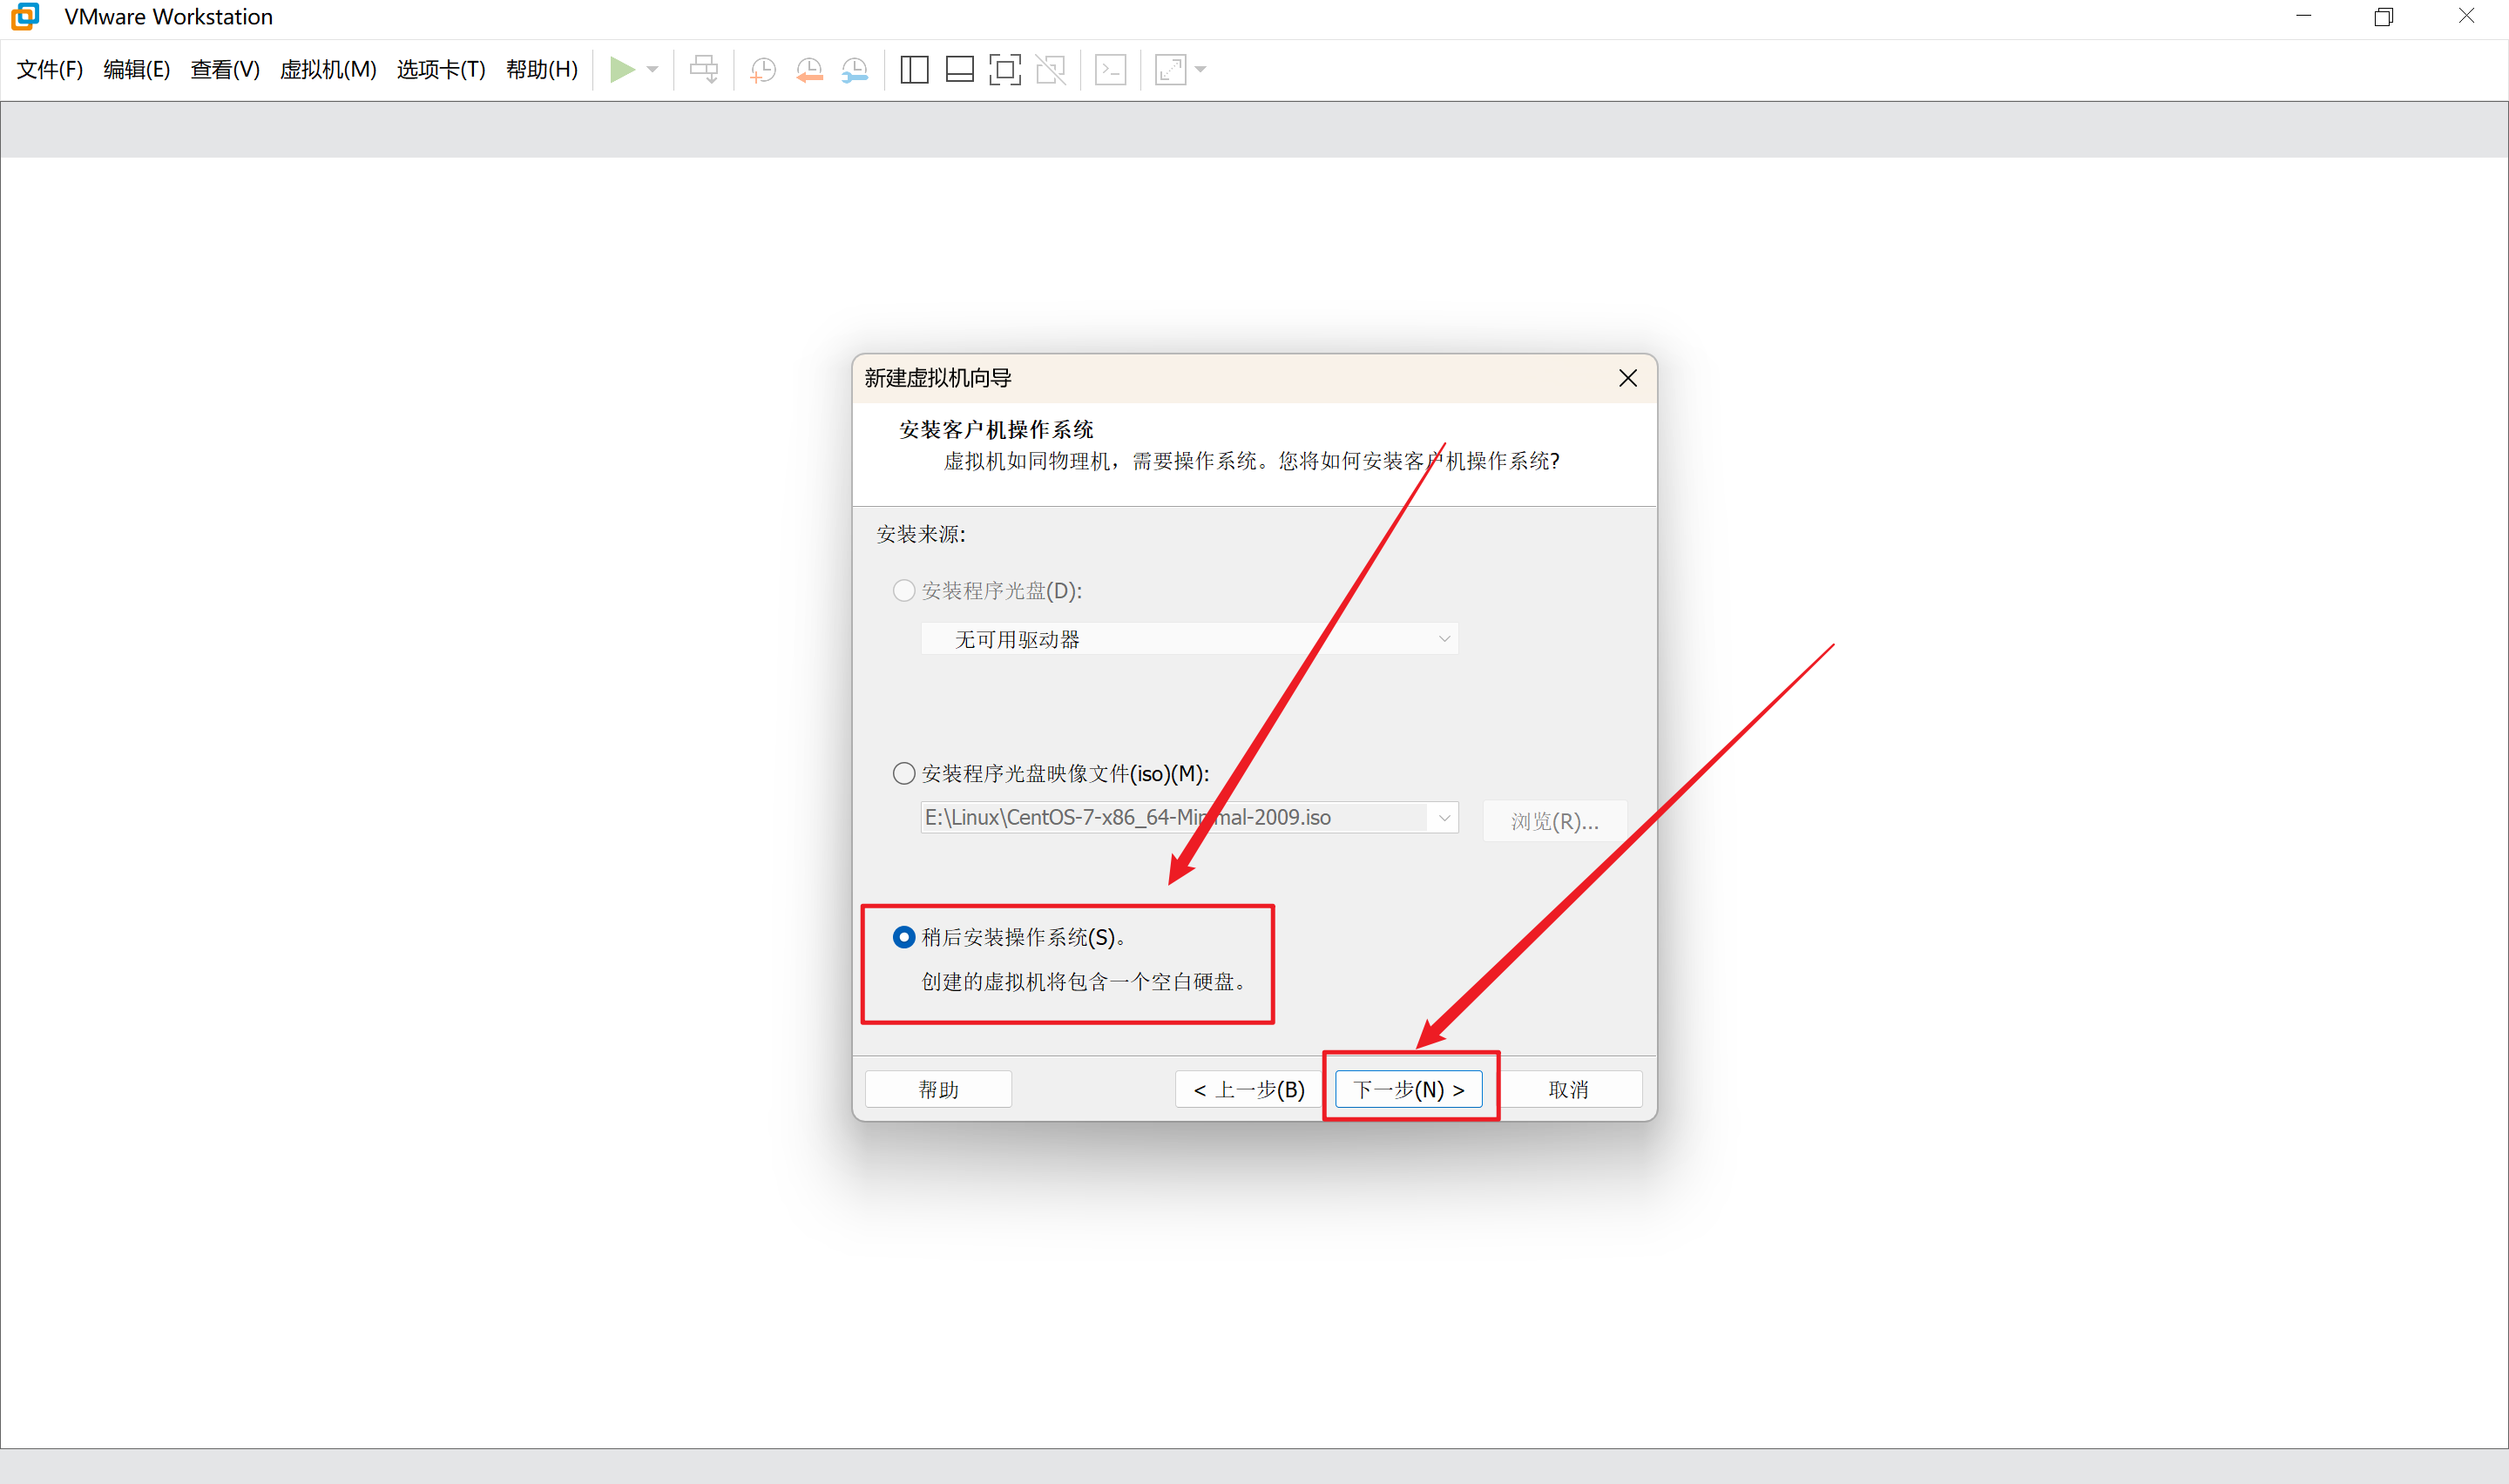
Task: Select 'Install OS later' radio option
Action: 904,937
